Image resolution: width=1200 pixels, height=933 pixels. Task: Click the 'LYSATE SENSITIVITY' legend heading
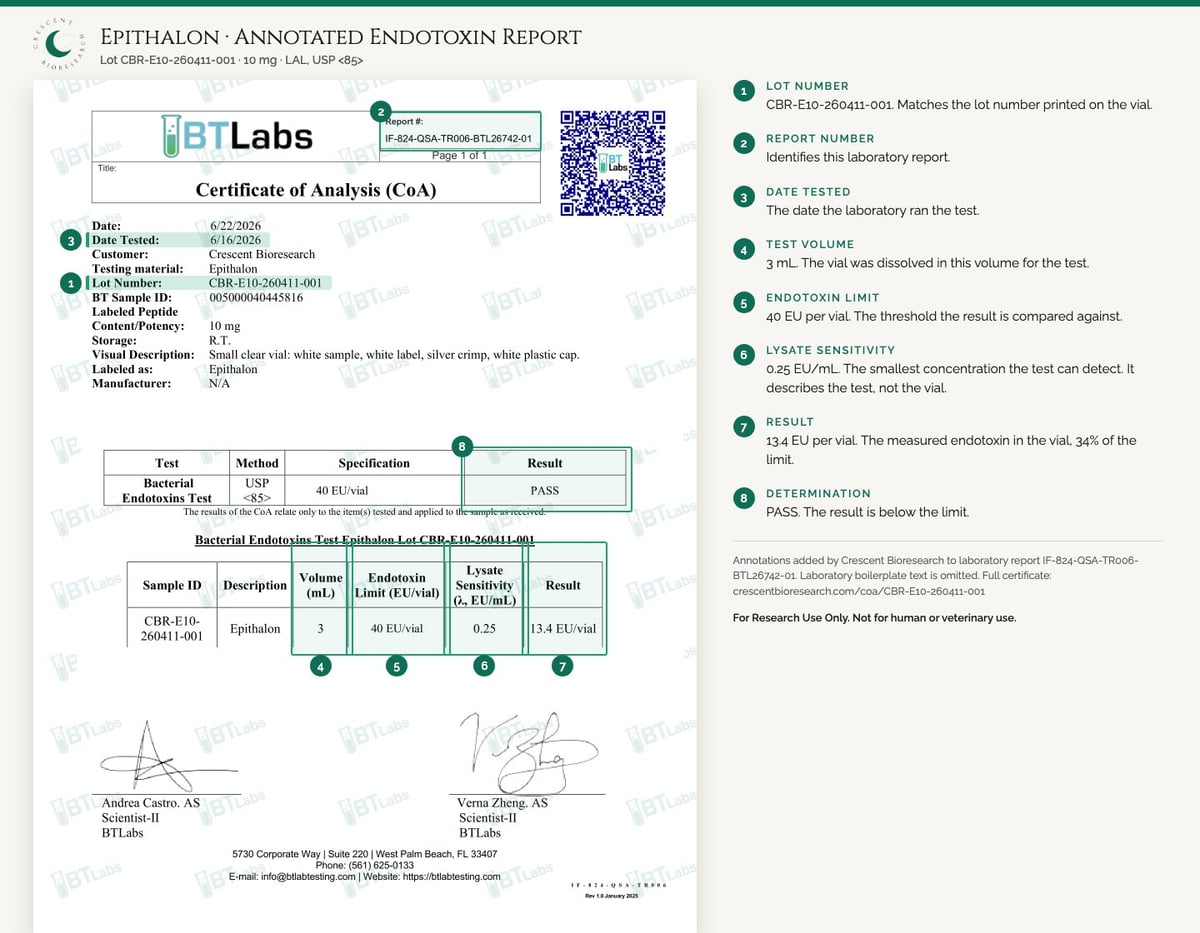click(830, 350)
